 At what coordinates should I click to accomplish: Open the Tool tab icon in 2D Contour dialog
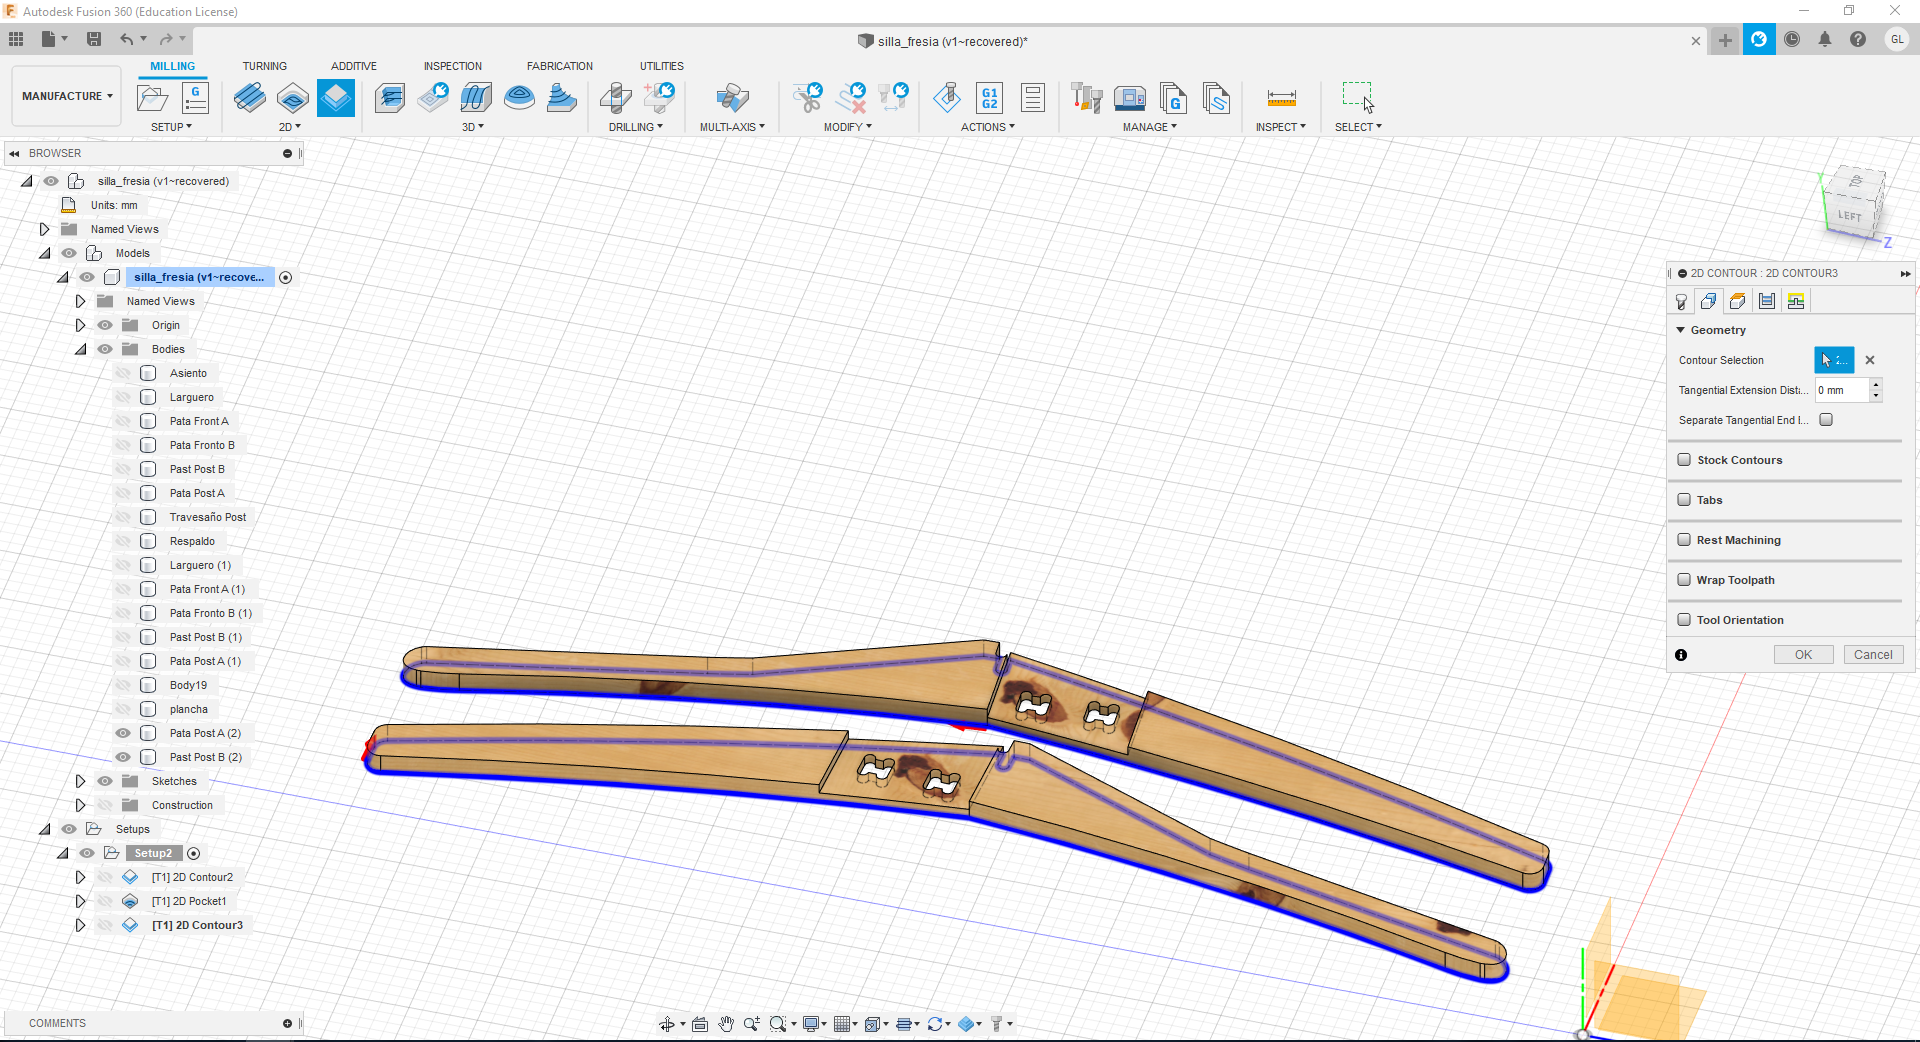[x=1681, y=302]
